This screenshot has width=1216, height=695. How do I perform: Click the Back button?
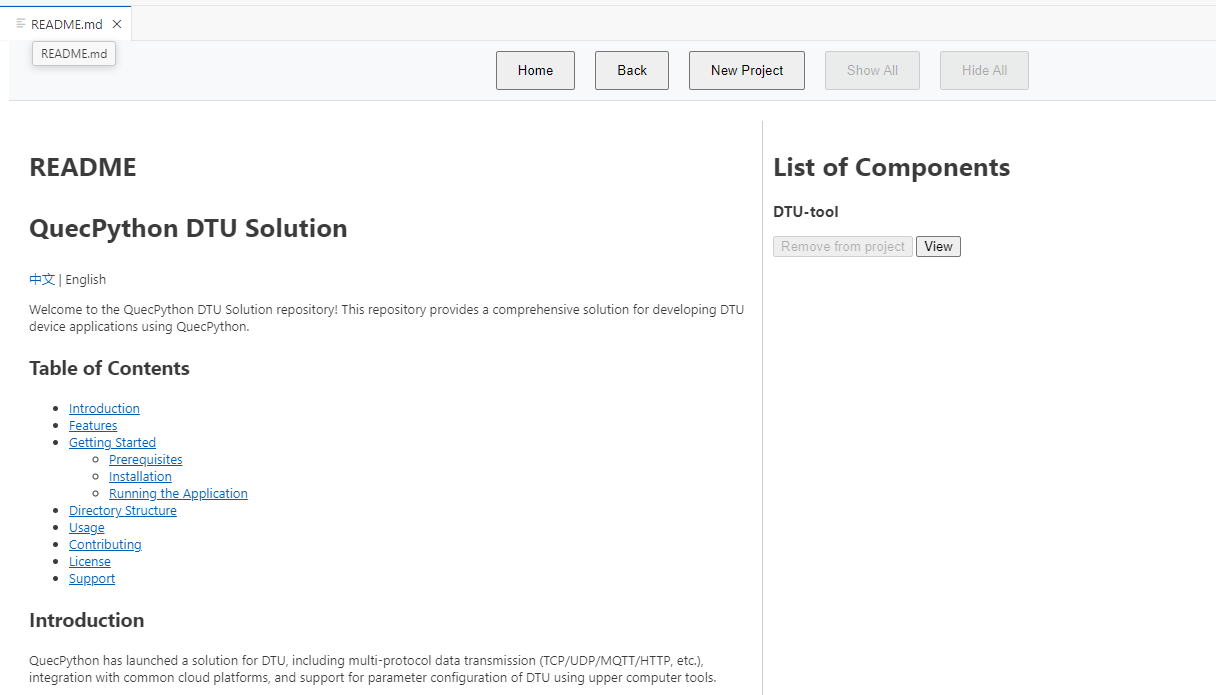click(x=632, y=70)
